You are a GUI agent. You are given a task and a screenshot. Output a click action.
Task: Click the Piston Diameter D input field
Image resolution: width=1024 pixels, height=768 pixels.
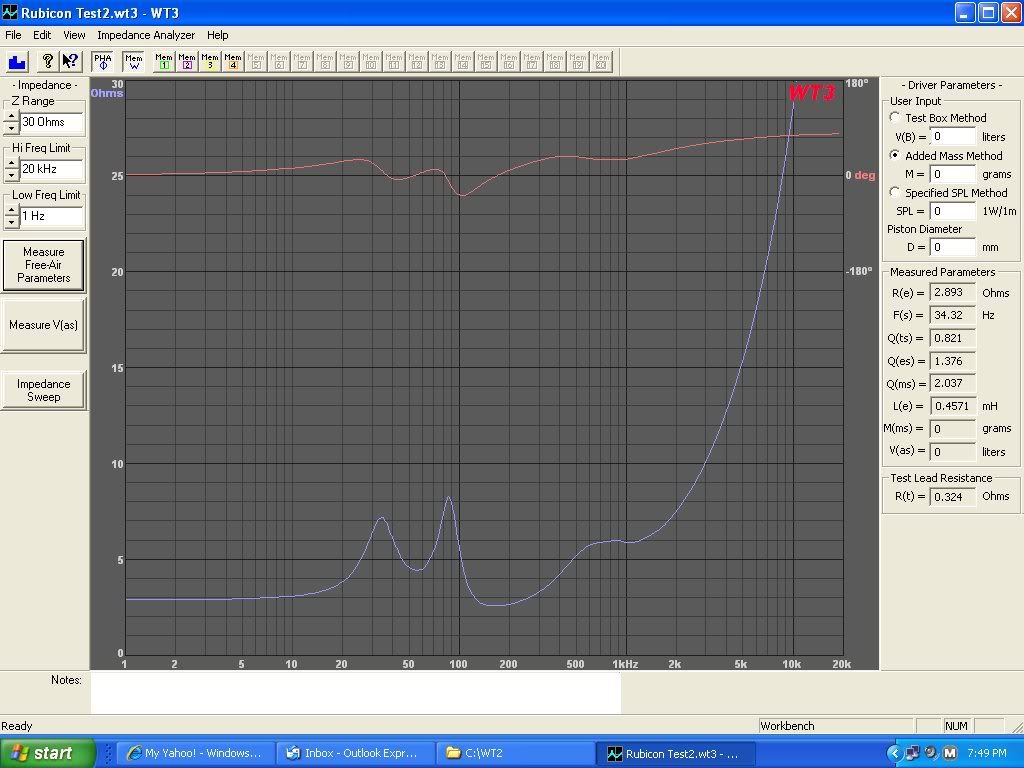952,247
